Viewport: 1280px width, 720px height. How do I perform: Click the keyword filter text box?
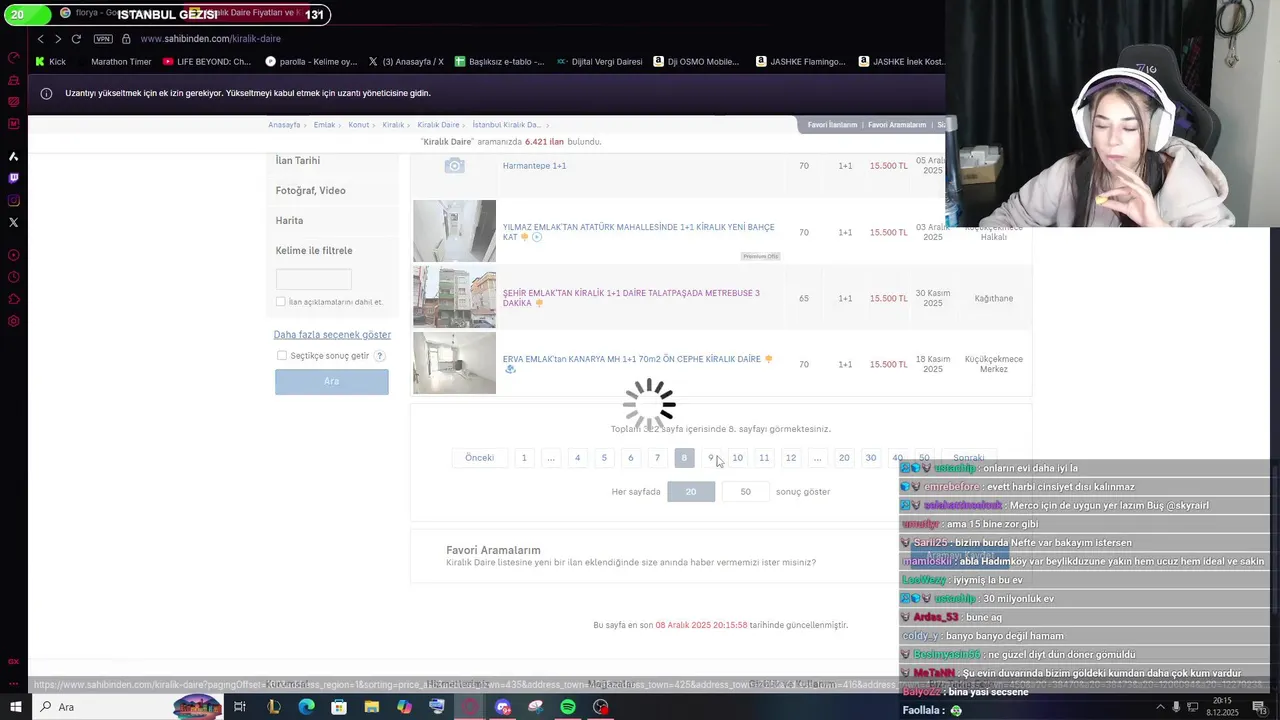[314, 279]
